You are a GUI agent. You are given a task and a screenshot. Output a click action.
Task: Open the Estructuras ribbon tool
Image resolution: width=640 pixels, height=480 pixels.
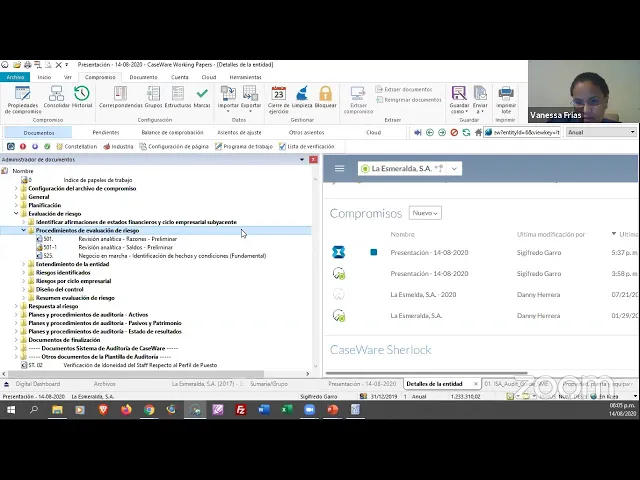[178, 97]
